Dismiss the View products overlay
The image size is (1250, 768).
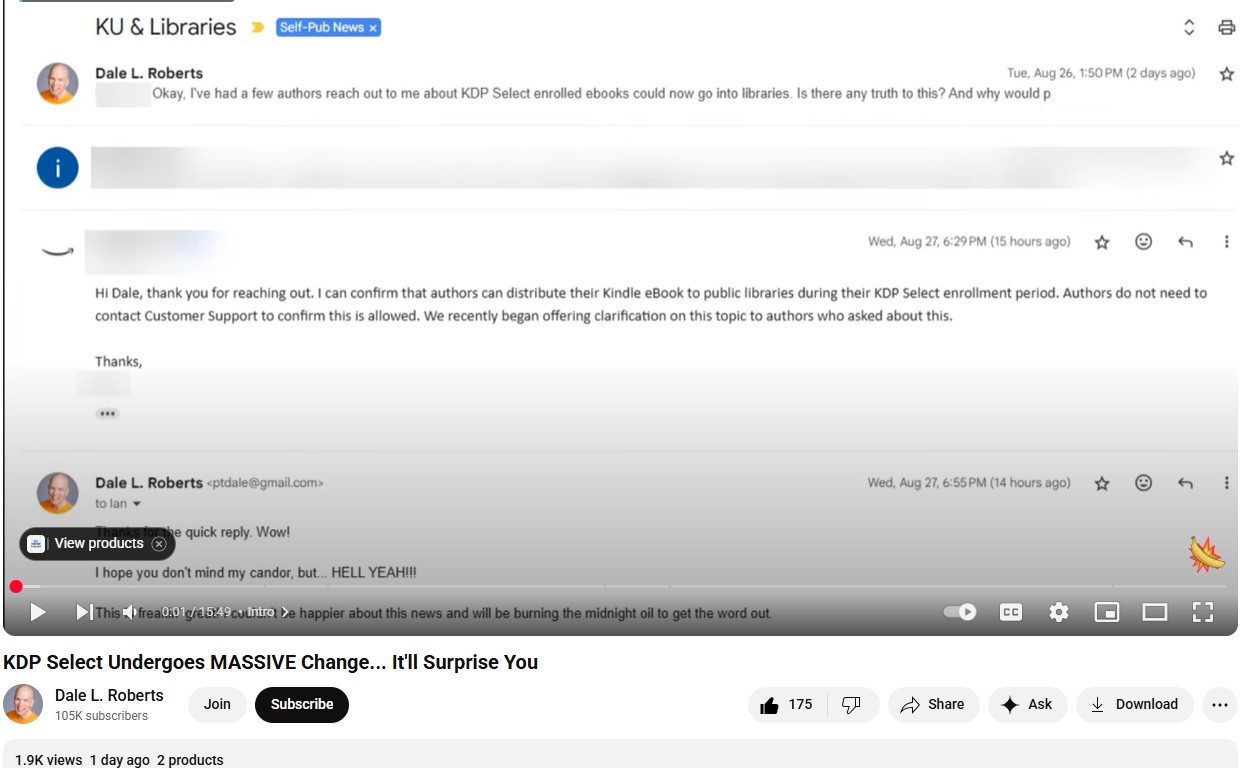159,544
